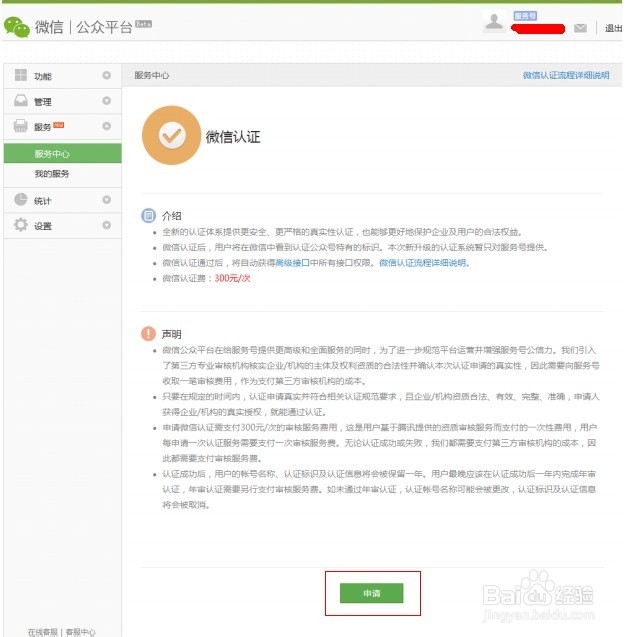Expand the 功能 menu arrow
This screenshot has height=637, width=630.
(x=106, y=75)
